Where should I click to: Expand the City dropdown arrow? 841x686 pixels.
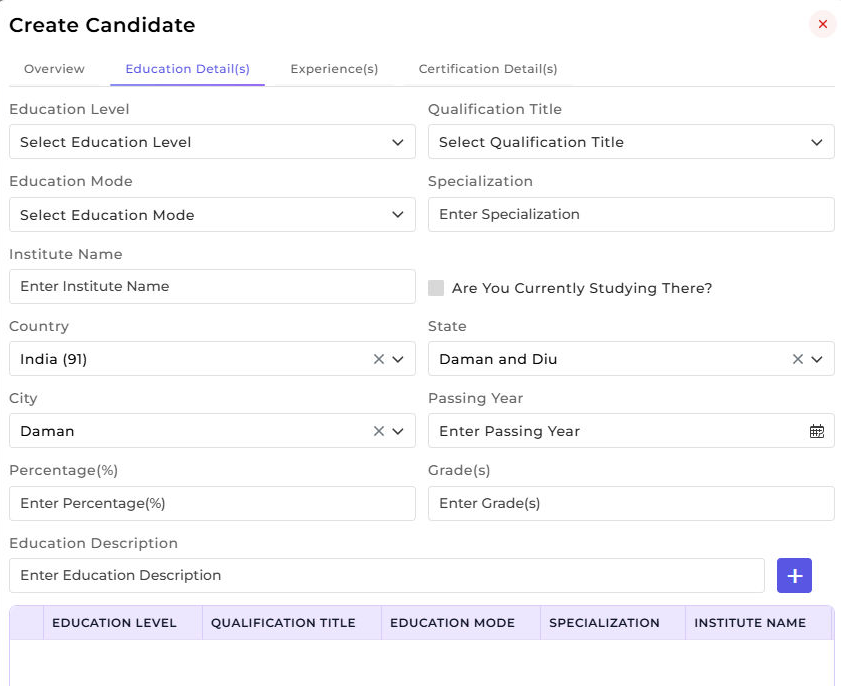[x=397, y=431]
